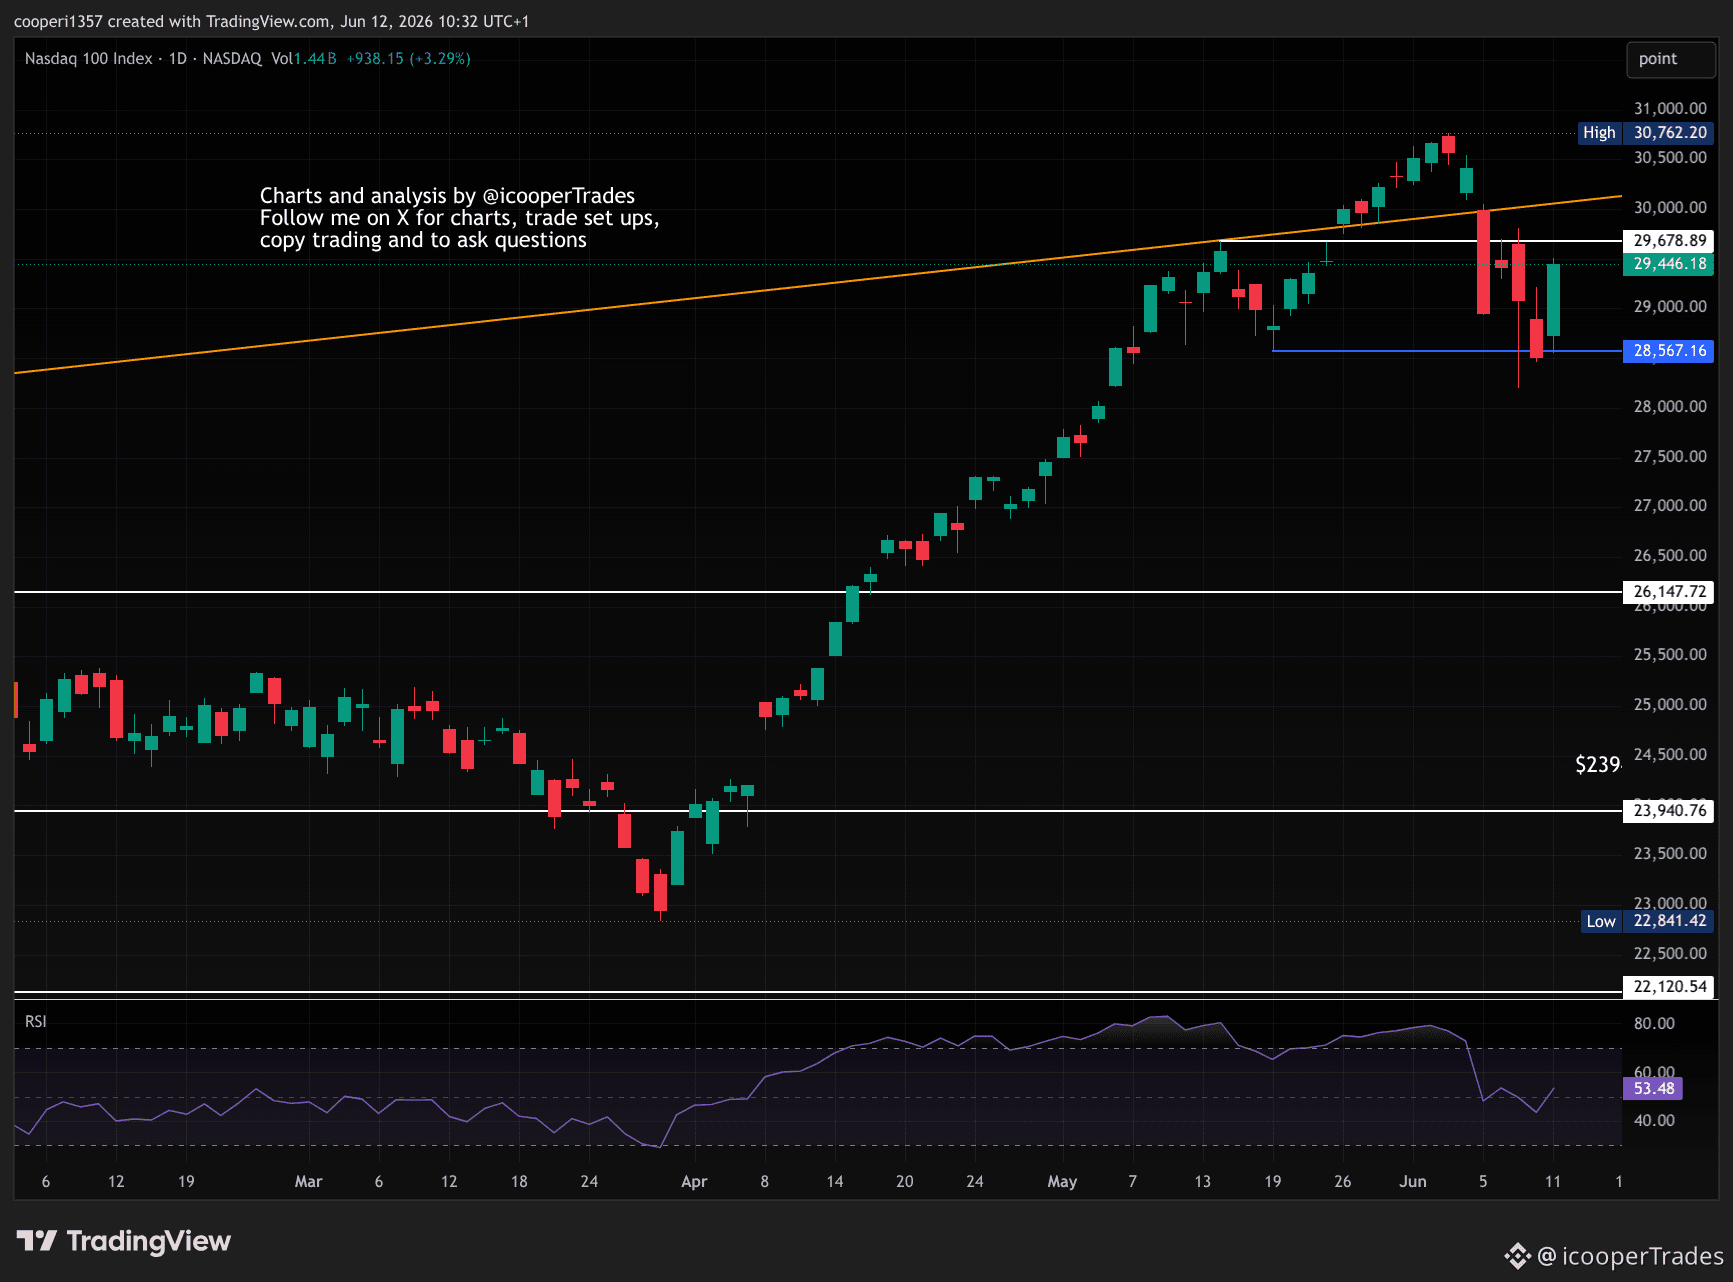The height and width of the screenshot is (1282, 1733).
Task: Click the "Mar" label on the time axis
Action: click(308, 1181)
